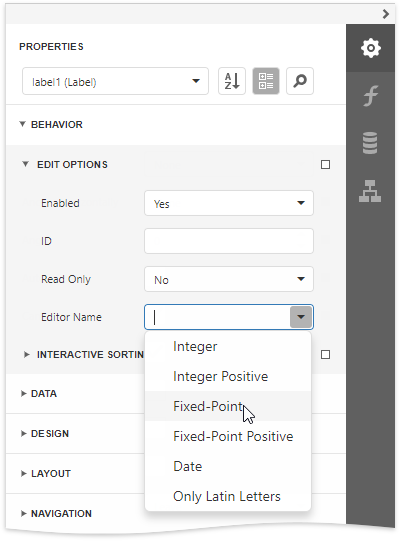The height and width of the screenshot is (541, 400).
Task: Collapse the Behavior section
Action: [22, 124]
